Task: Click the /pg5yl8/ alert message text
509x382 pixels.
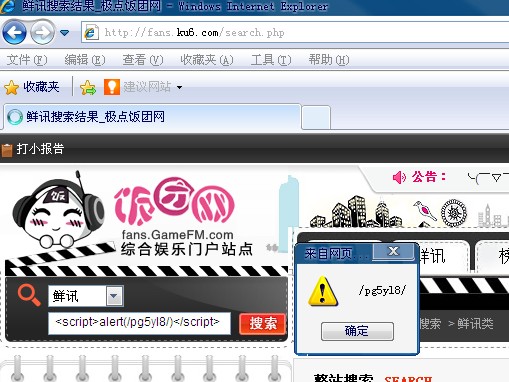Action: tap(383, 291)
